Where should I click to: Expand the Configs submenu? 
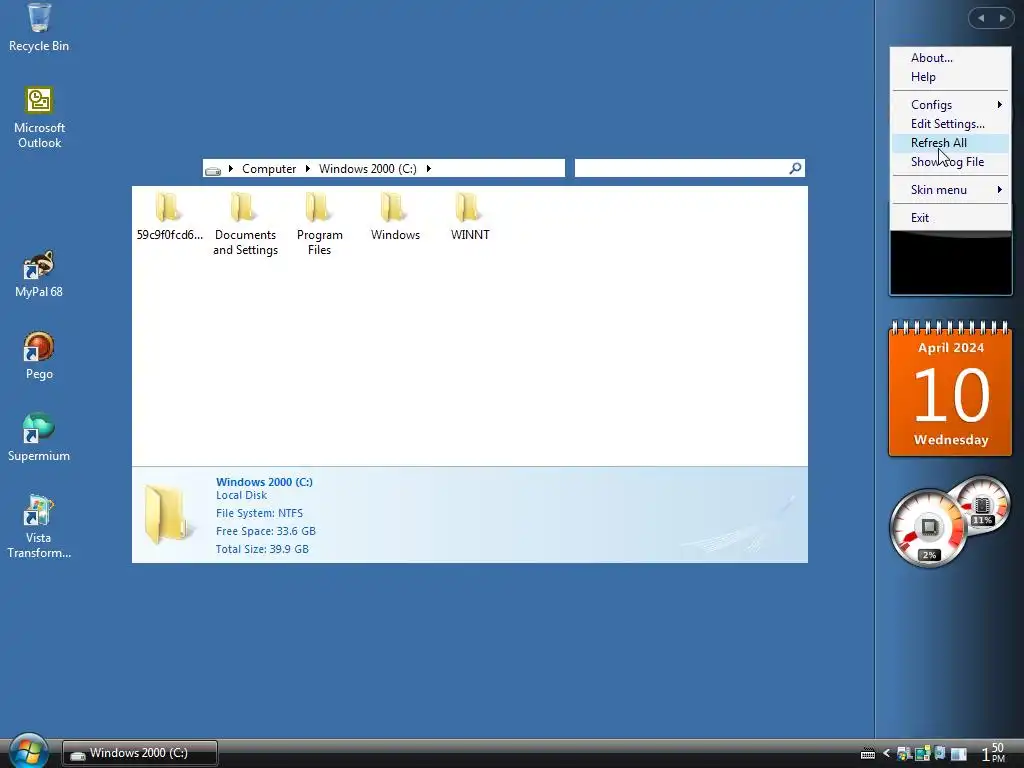pos(950,104)
